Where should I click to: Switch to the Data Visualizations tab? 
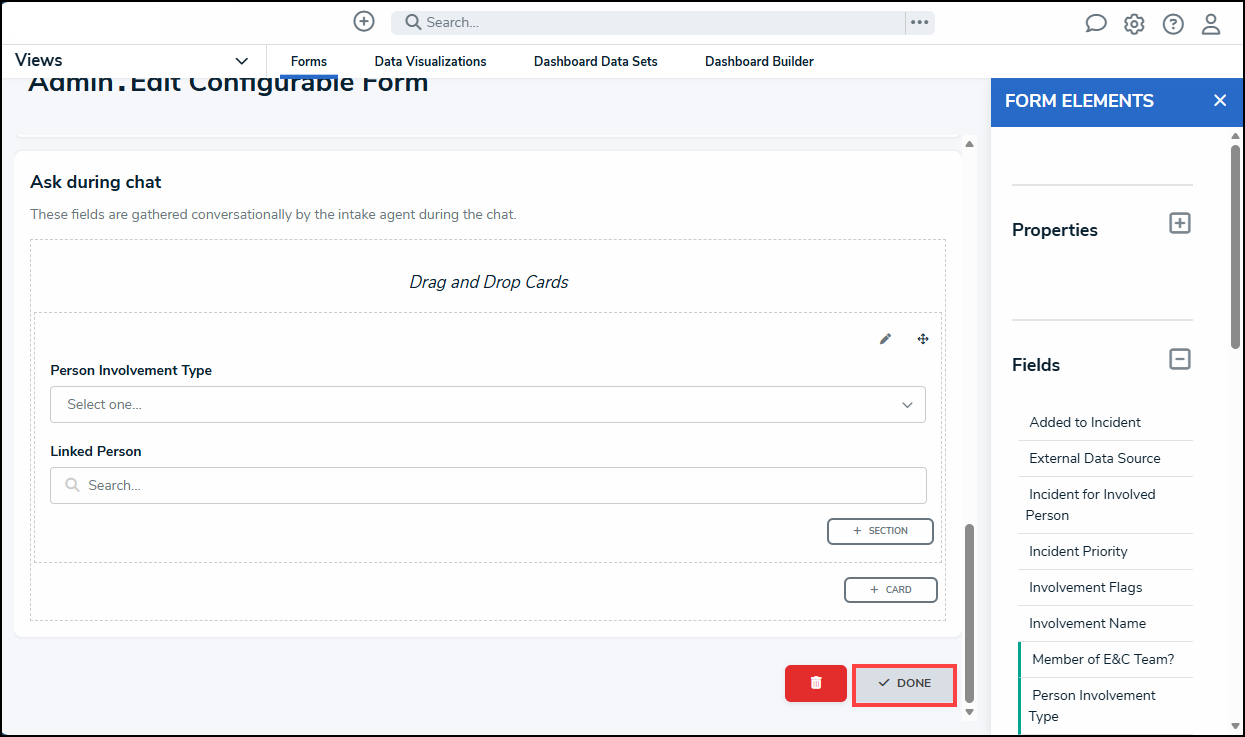pos(431,62)
